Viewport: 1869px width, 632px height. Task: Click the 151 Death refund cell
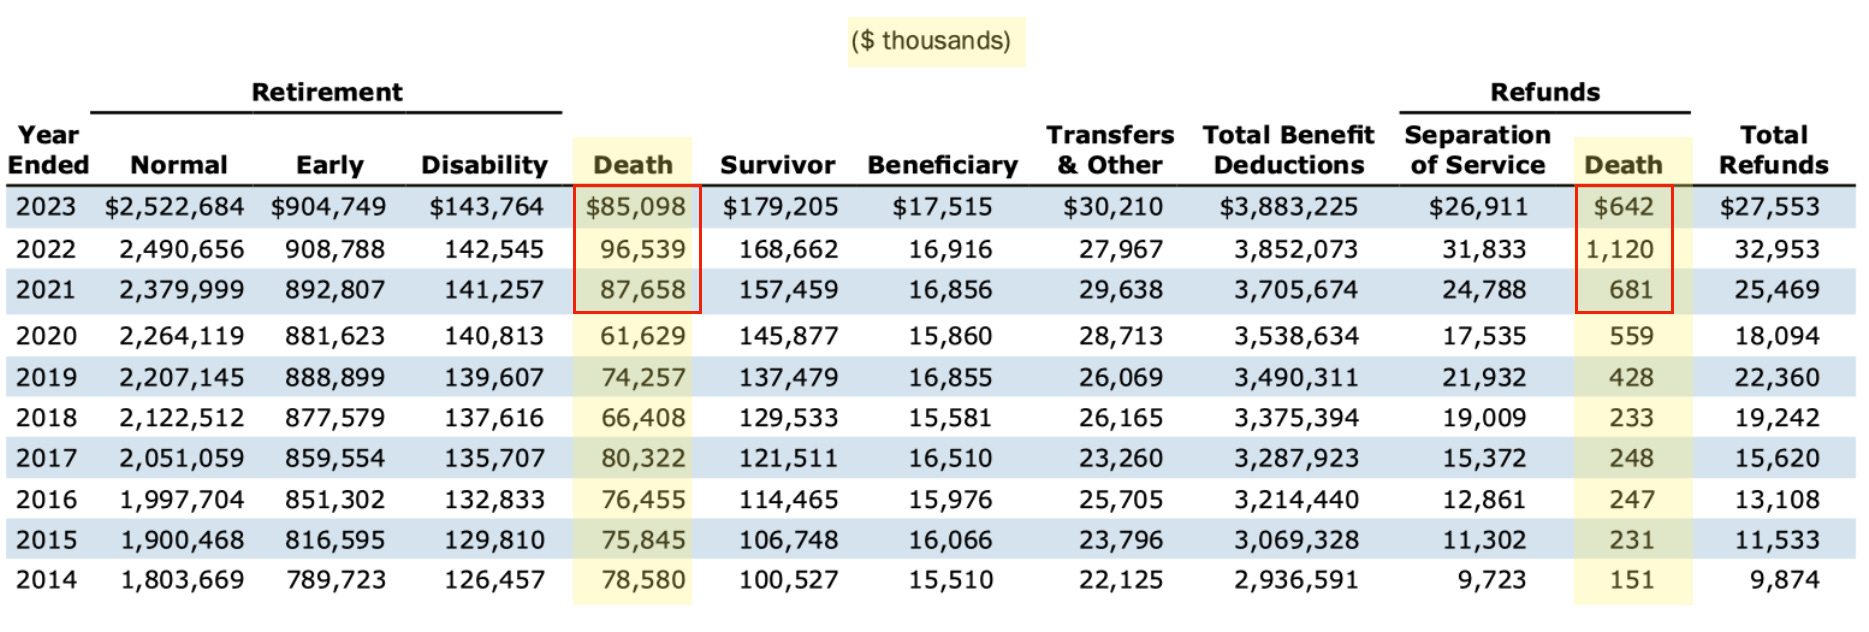(x=1631, y=580)
